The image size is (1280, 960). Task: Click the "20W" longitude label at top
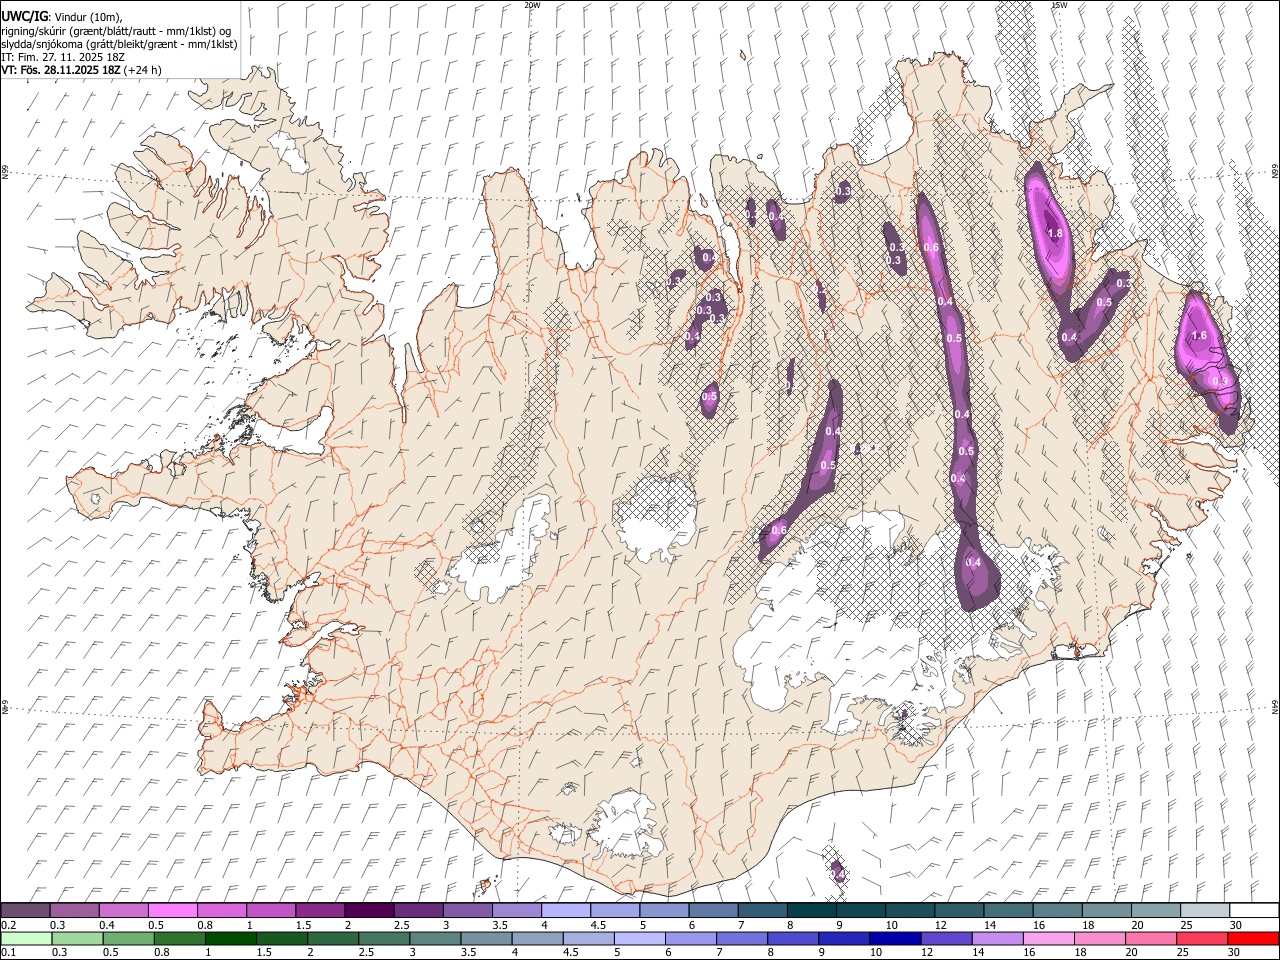click(532, 5)
